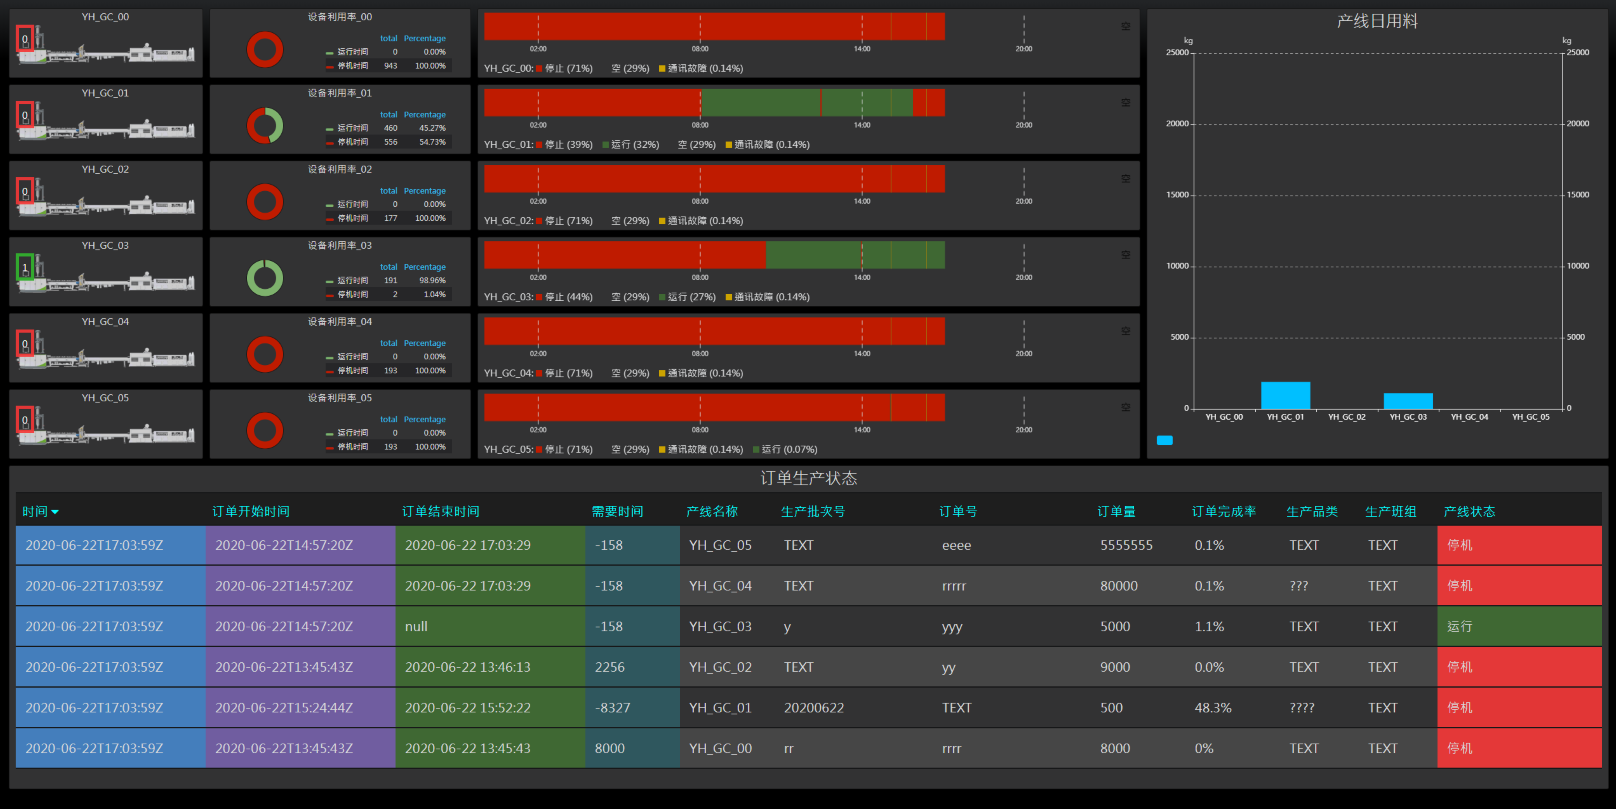This screenshot has width=1616, height=809.
Task: Sort the table by 订单完成率 column
Action: (1223, 512)
